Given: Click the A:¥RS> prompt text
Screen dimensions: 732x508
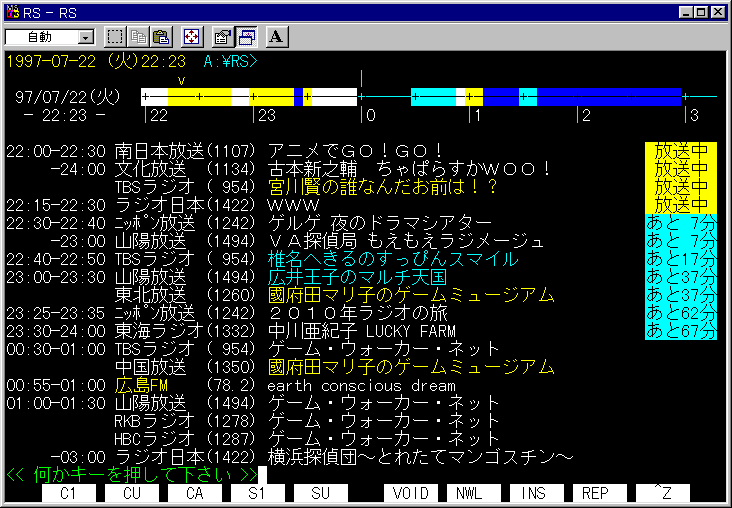Looking at the screenshot, I should point(231,61).
